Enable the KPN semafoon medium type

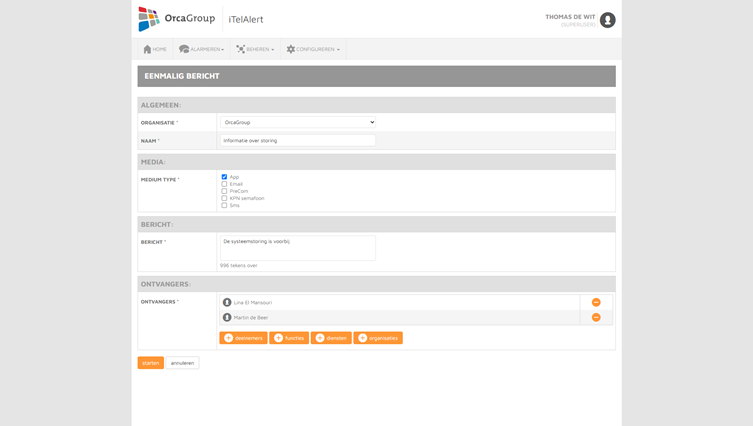coord(224,198)
